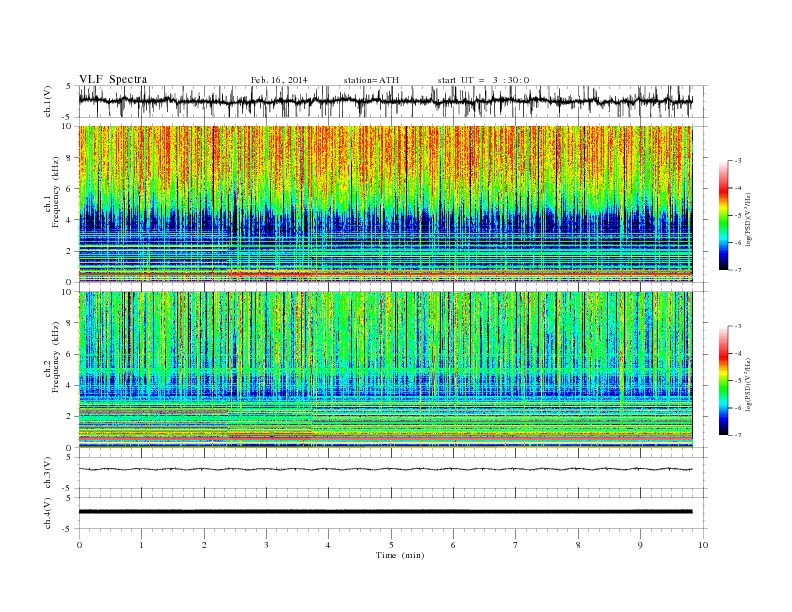Click time axis tick label "10"

pyautogui.click(x=703, y=545)
